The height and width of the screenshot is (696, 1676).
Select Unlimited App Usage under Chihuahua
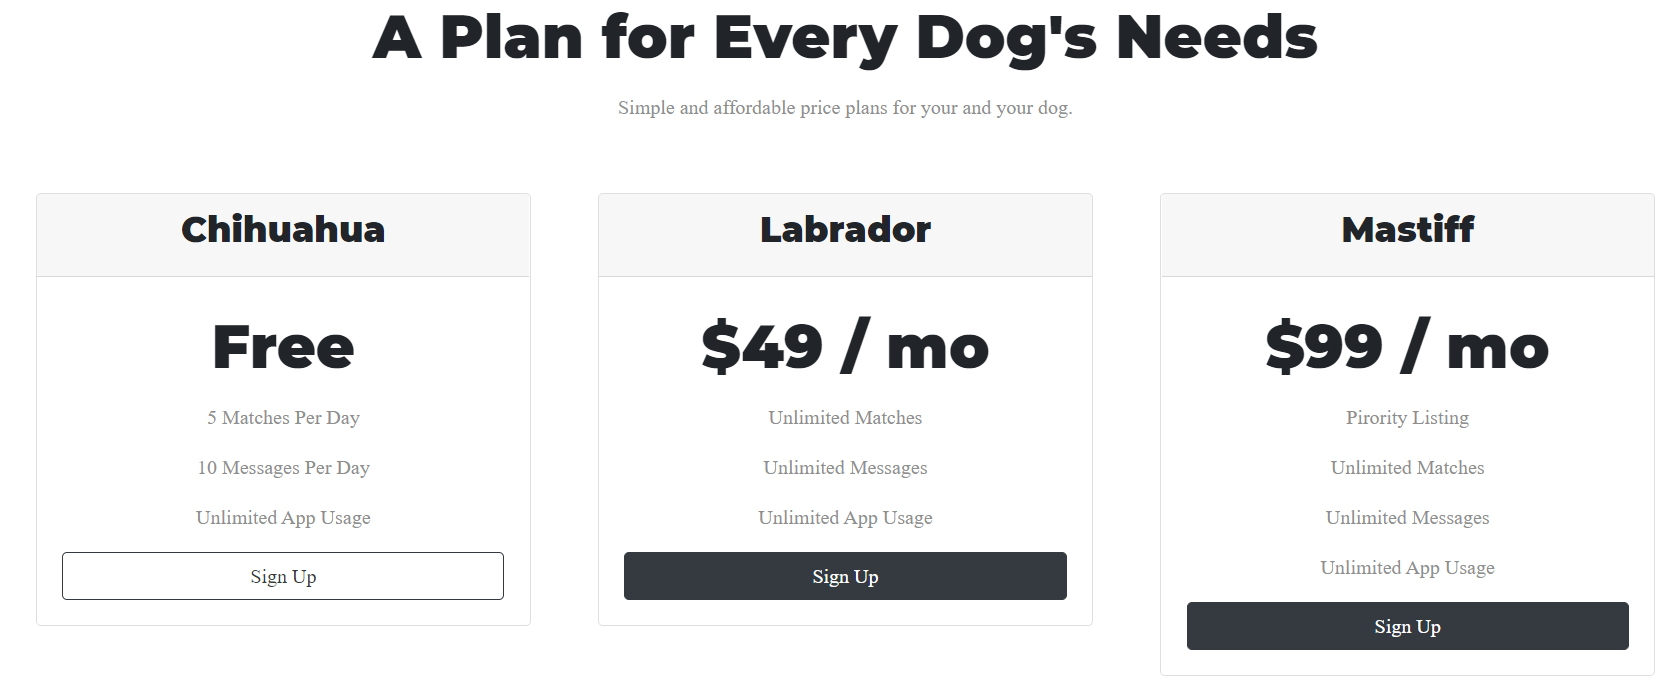pyautogui.click(x=283, y=518)
